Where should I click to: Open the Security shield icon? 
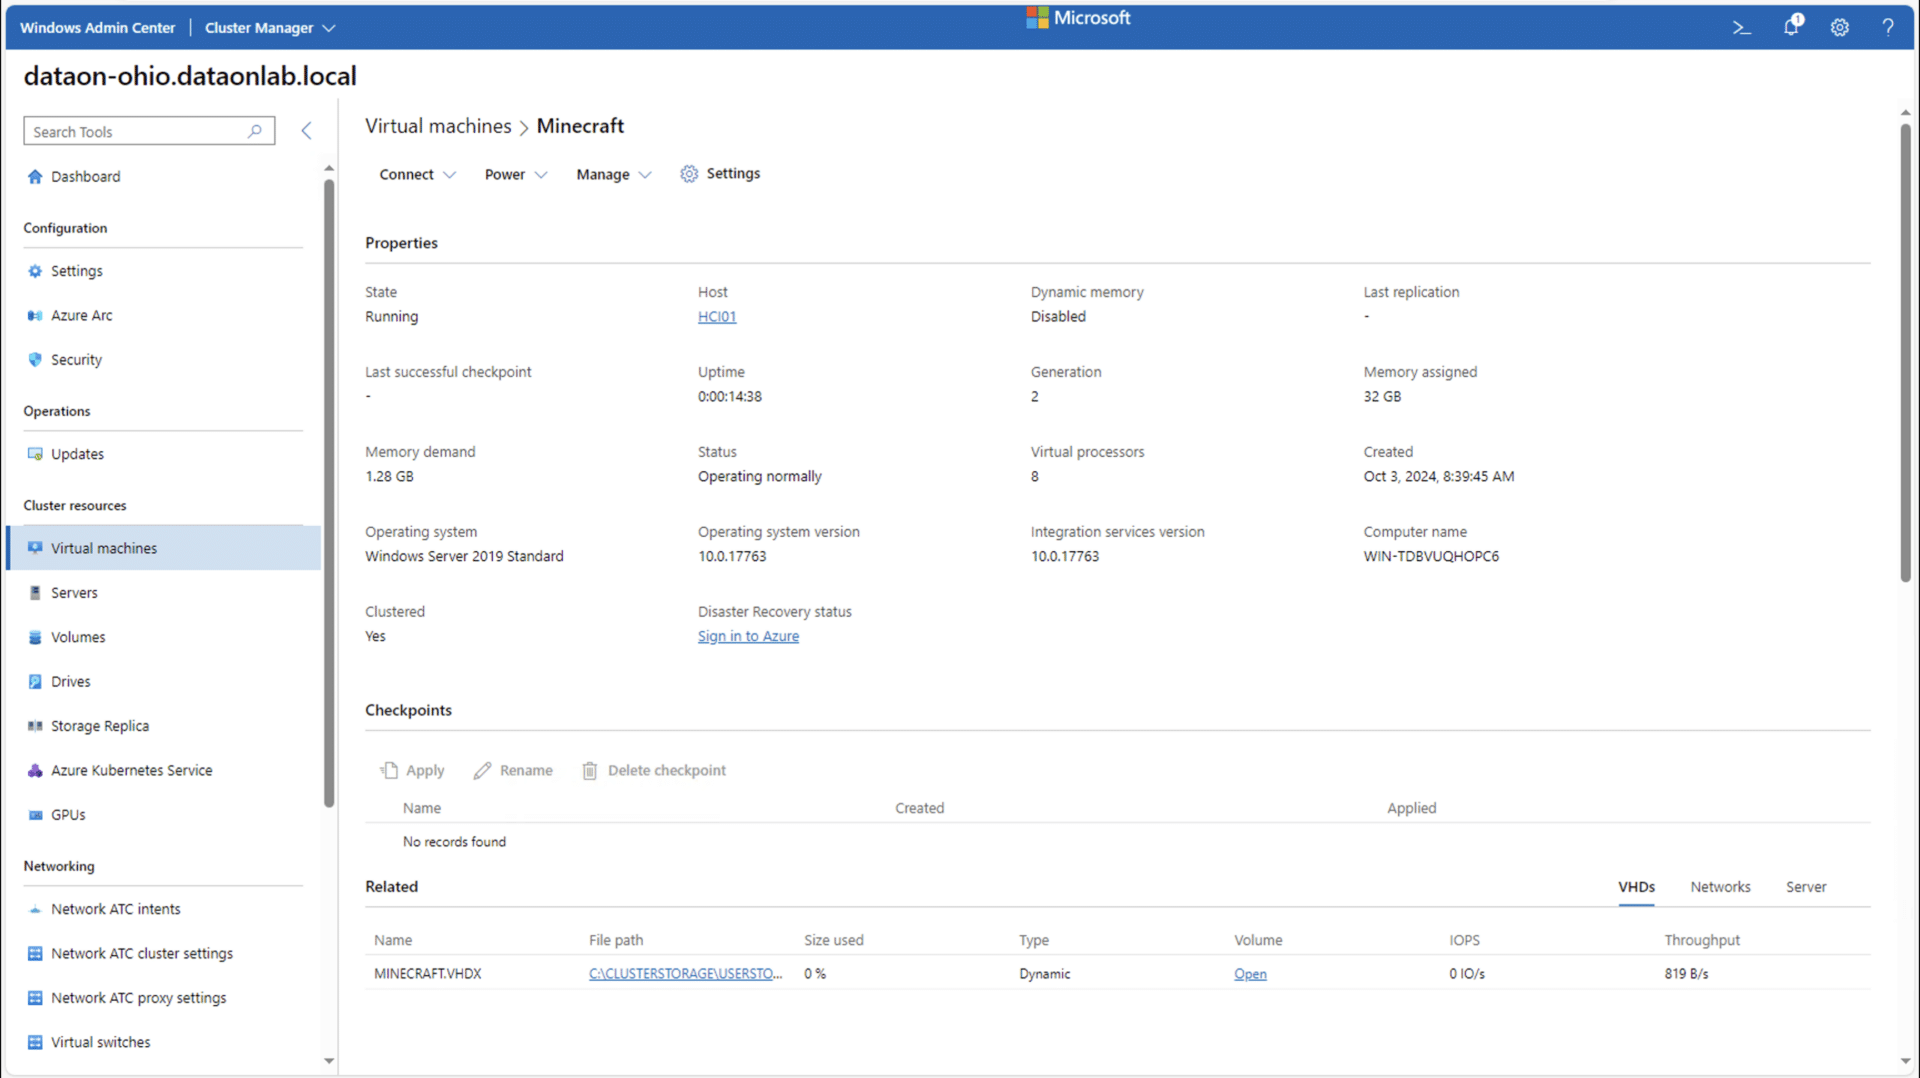click(35, 359)
